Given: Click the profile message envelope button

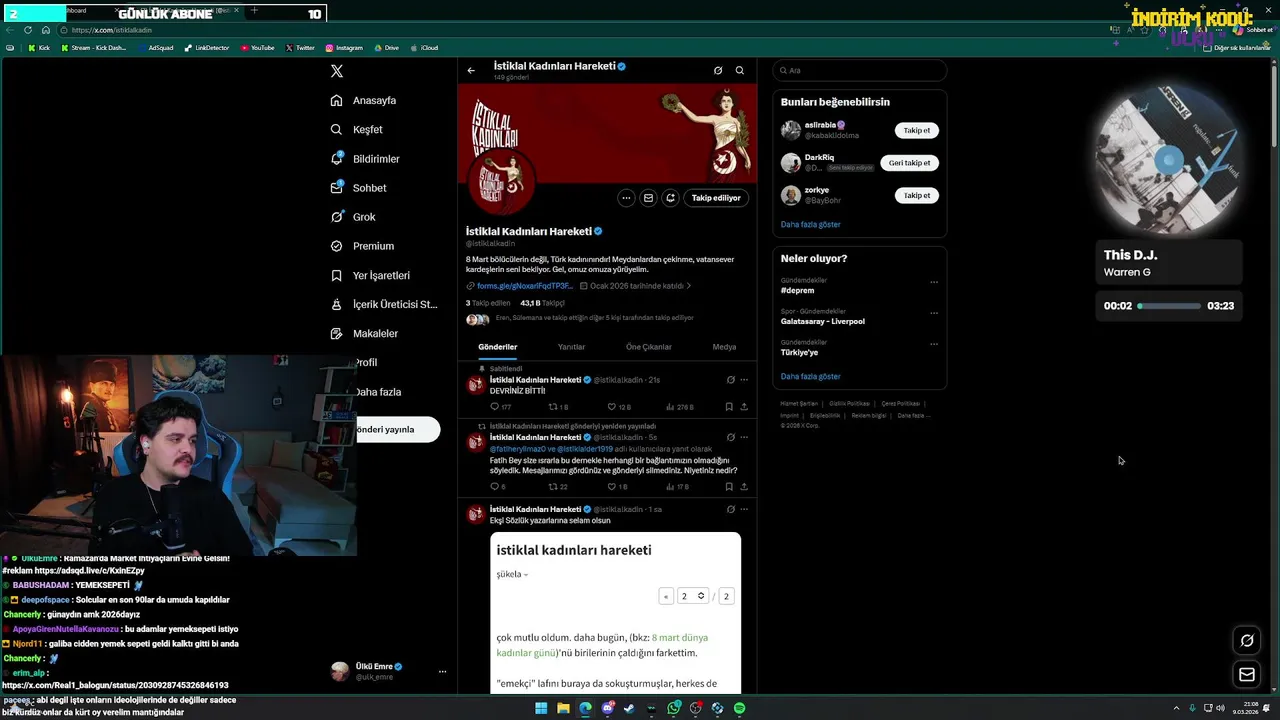Looking at the screenshot, I should coord(648,198).
